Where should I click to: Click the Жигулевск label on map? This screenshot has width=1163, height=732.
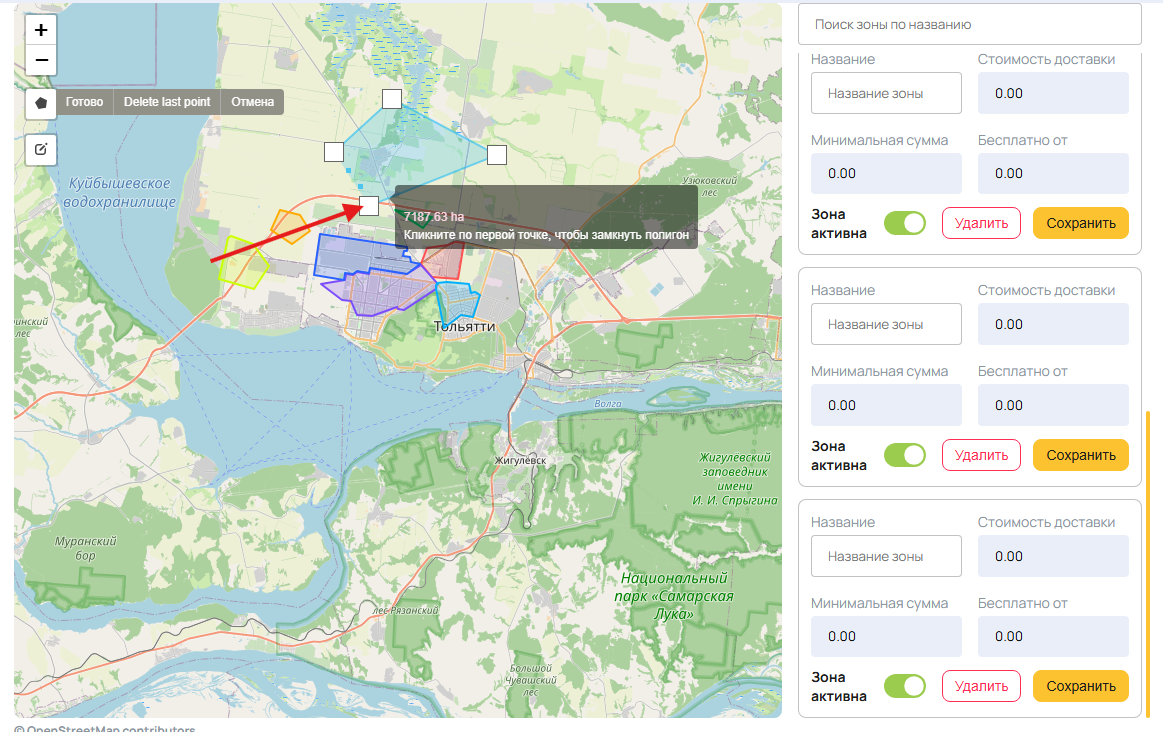[x=521, y=460]
